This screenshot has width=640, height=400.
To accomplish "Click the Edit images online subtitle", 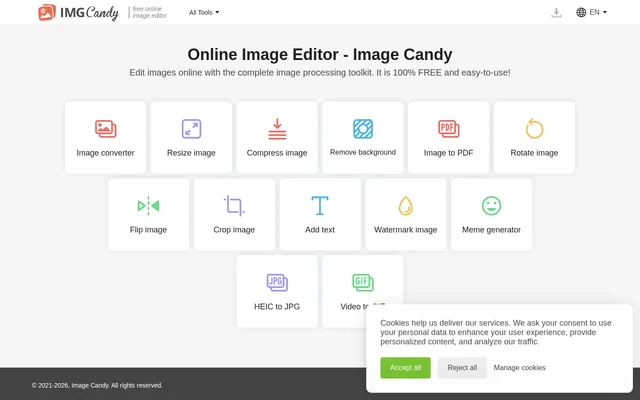I will coord(320,73).
